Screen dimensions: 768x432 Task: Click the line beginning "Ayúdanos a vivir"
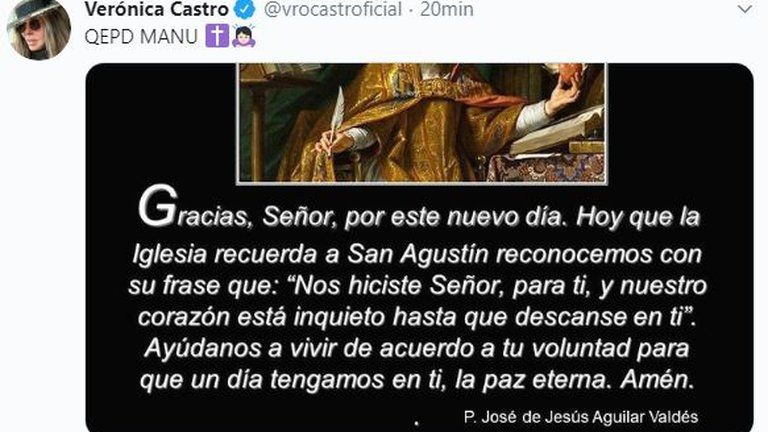[417, 349]
